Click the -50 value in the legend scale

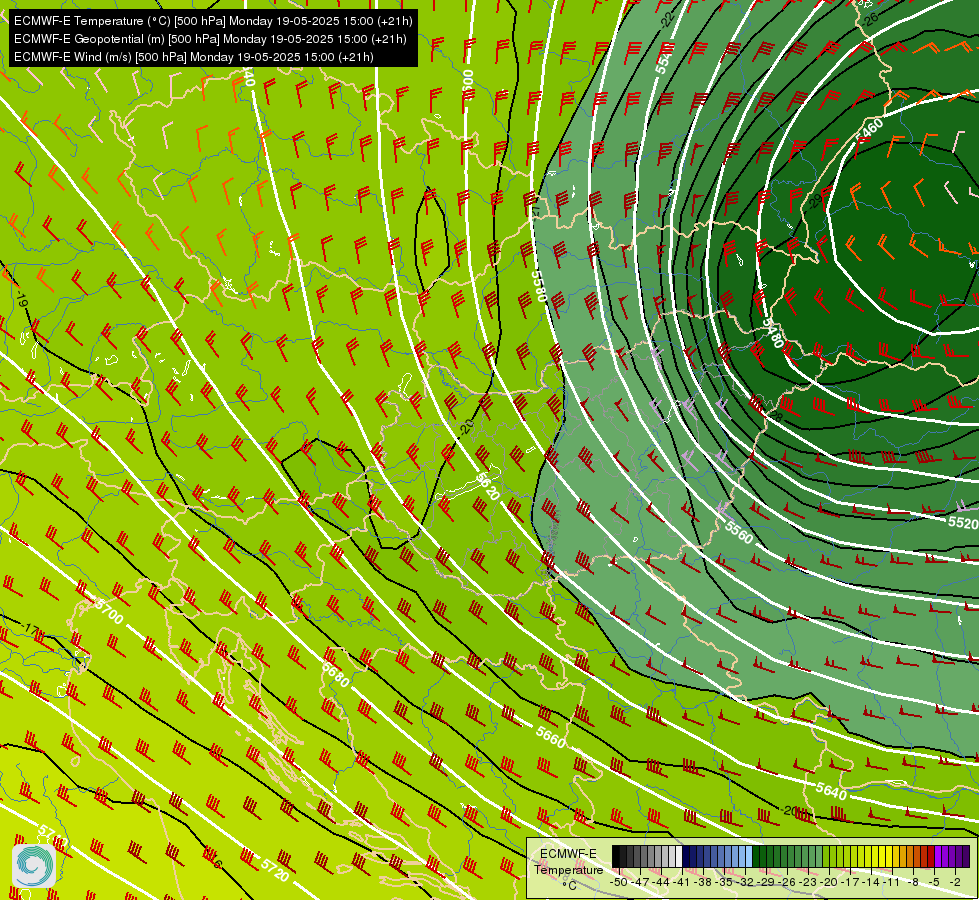619,883
